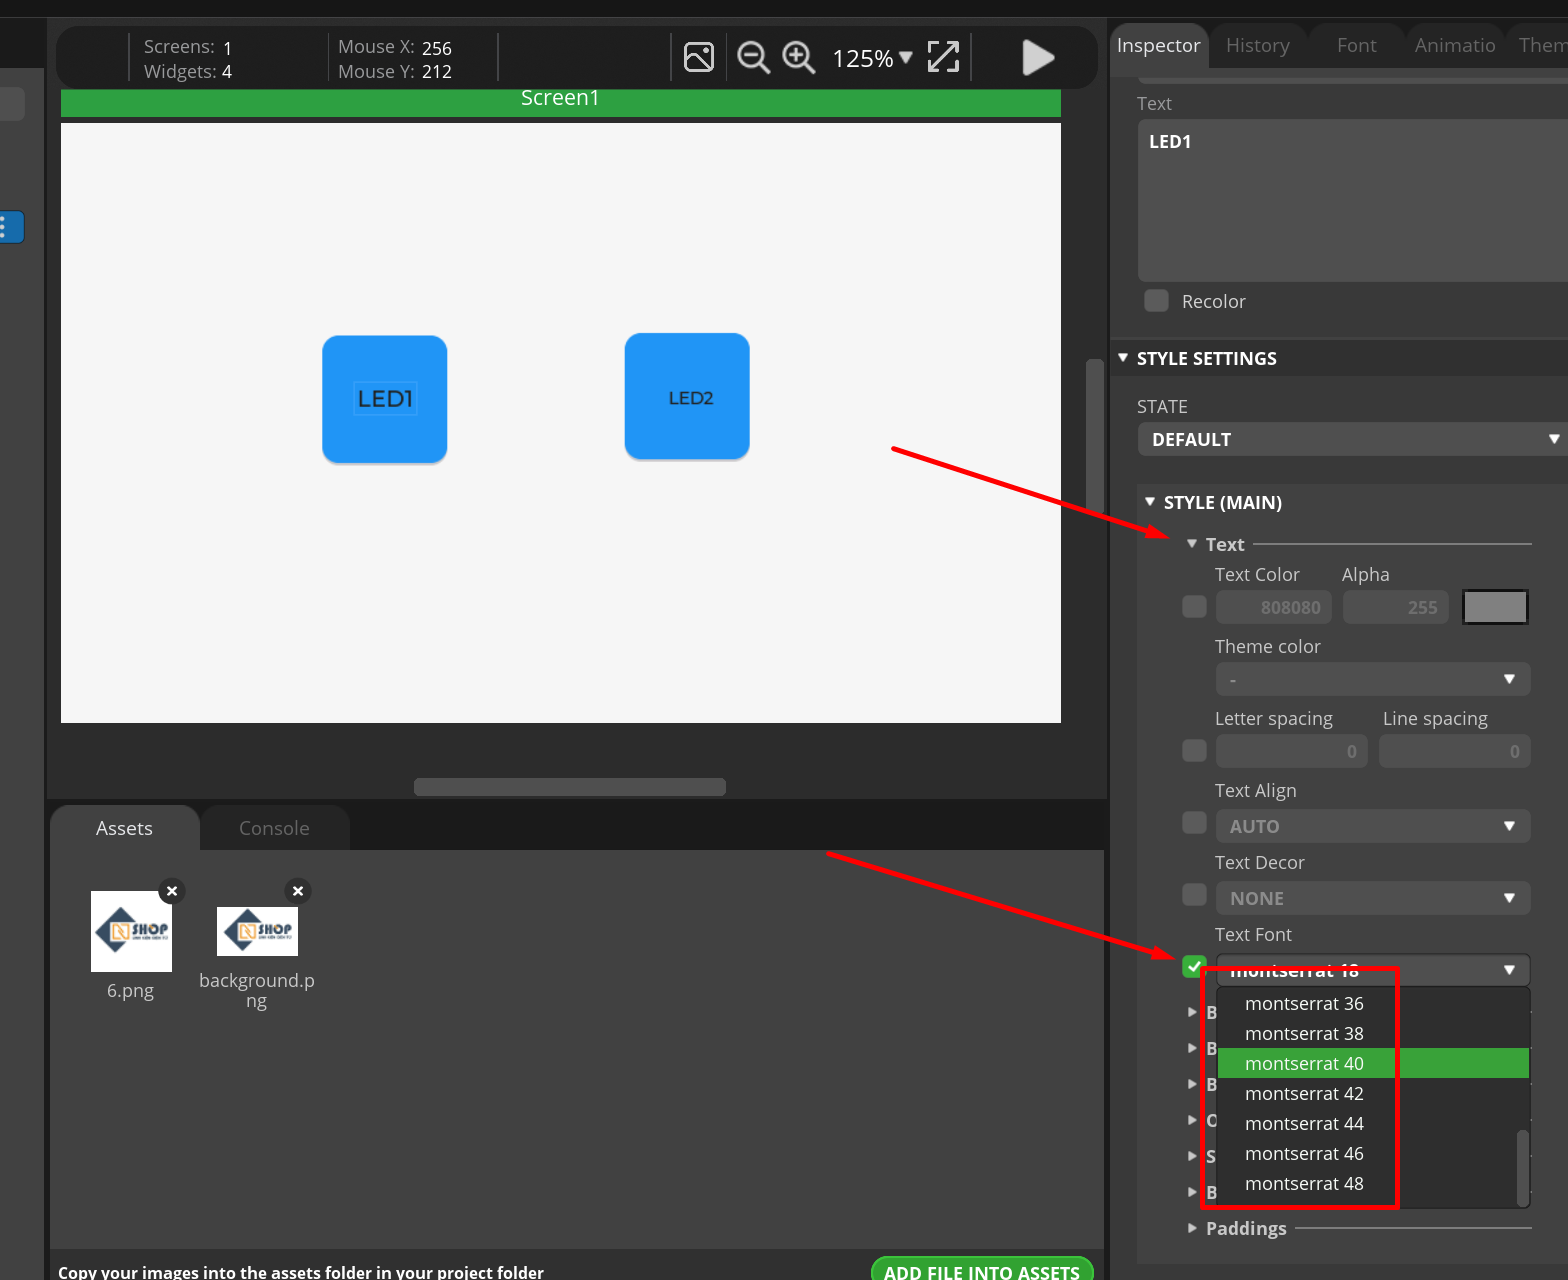Click the text color gray swatch

(1495, 606)
